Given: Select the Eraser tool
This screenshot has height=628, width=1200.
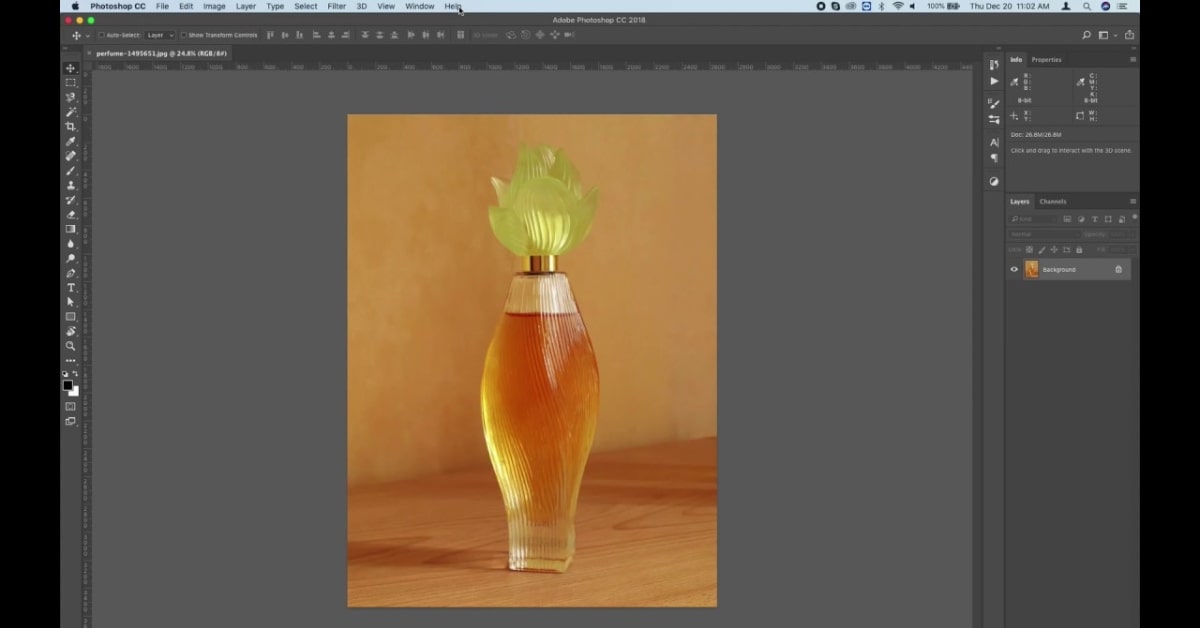Looking at the screenshot, I should tap(71, 214).
